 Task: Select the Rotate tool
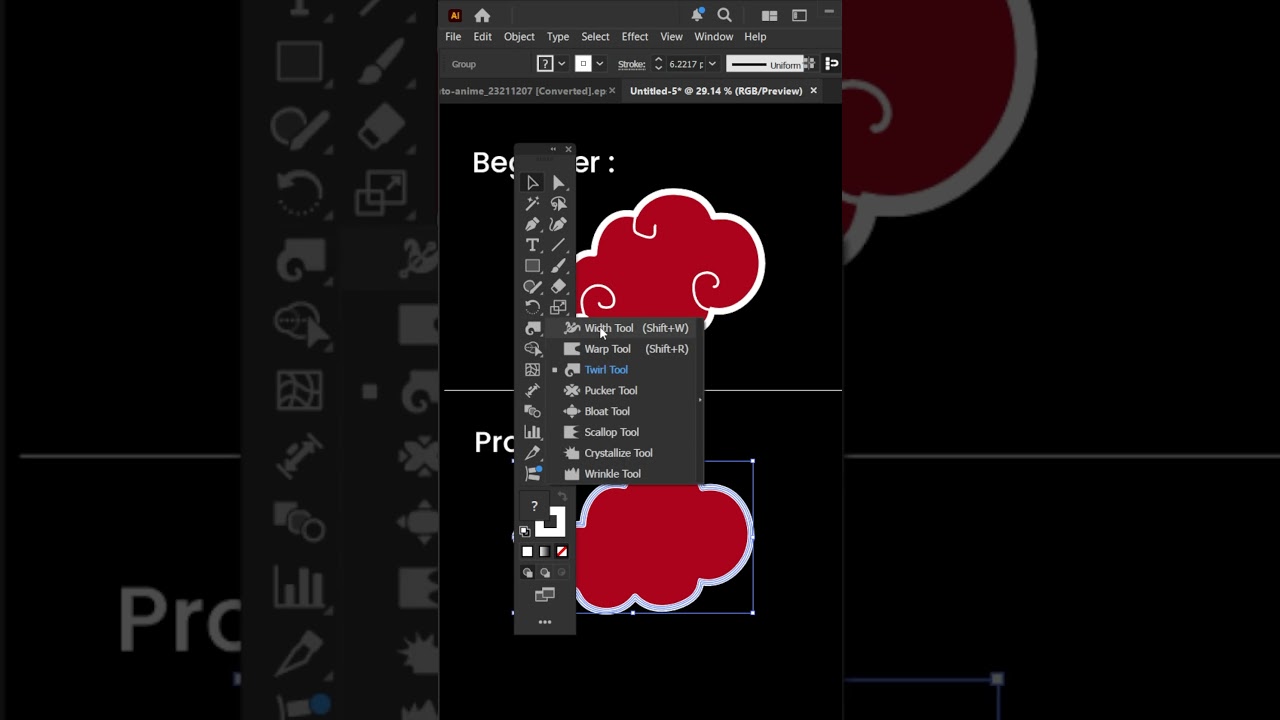pos(533,308)
